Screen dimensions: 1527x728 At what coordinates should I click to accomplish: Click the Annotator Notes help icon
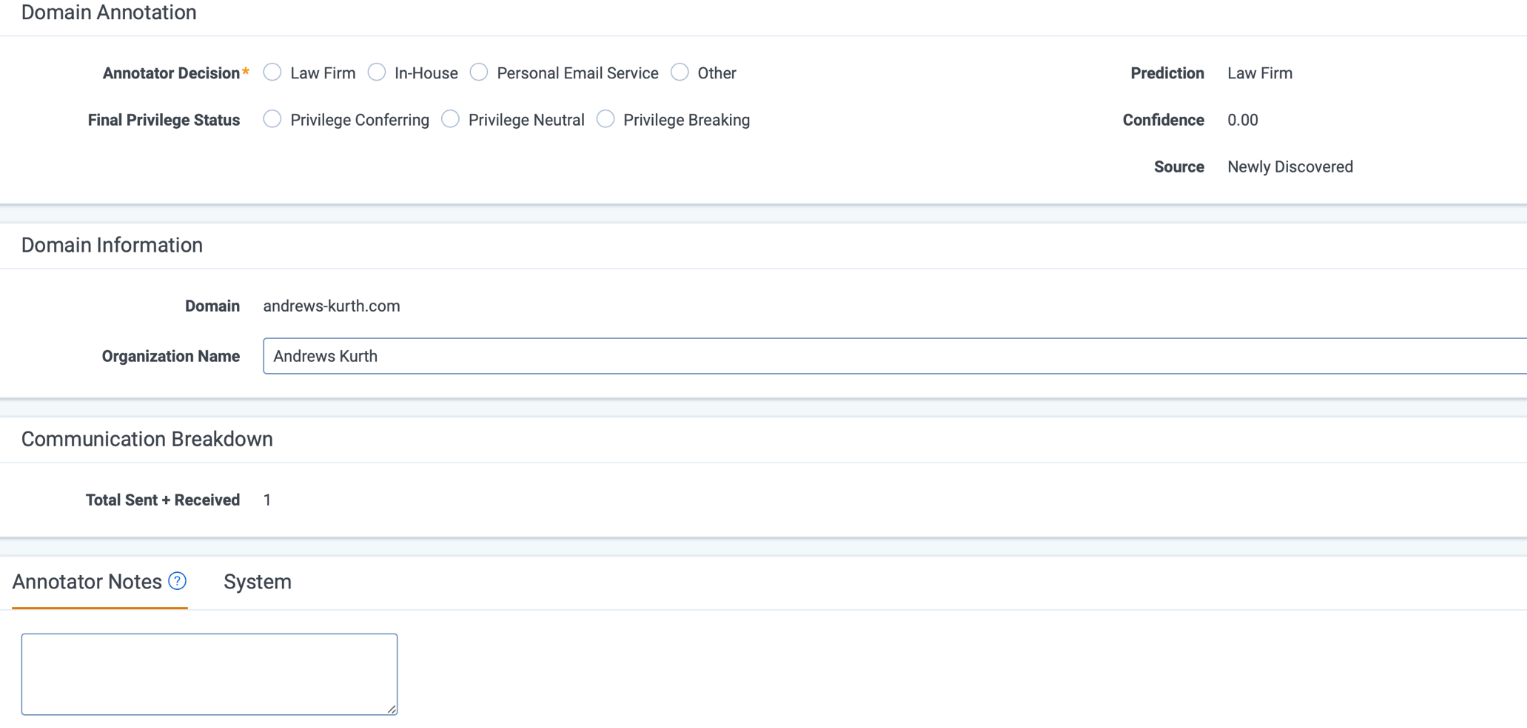(x=178, y=581)
